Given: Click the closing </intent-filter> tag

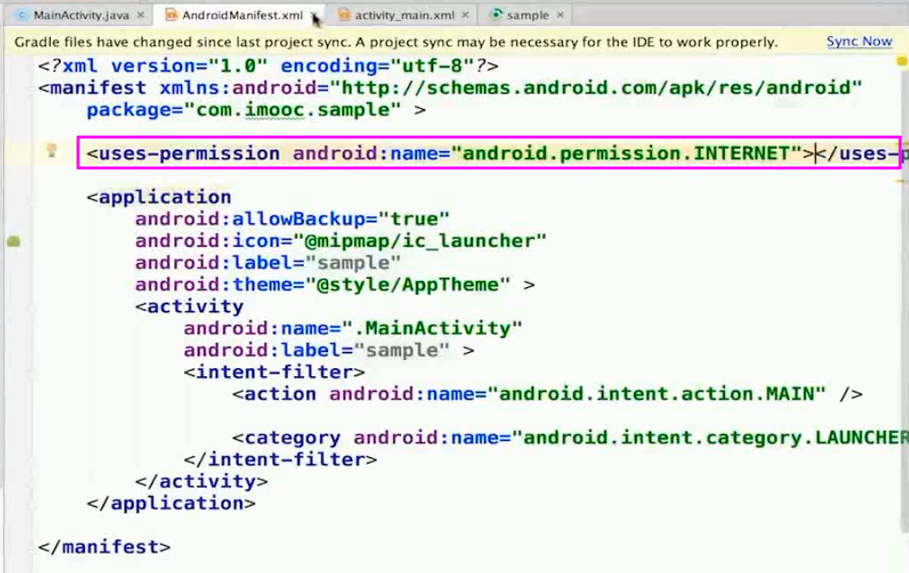Looking at the screenshot, I should [x=281, y=460].
